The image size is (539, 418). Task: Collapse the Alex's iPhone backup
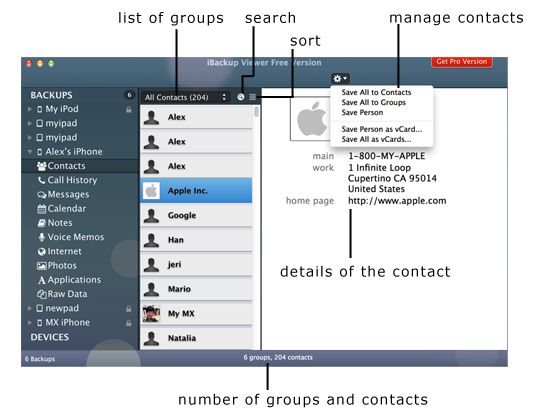tap(30, 152)
